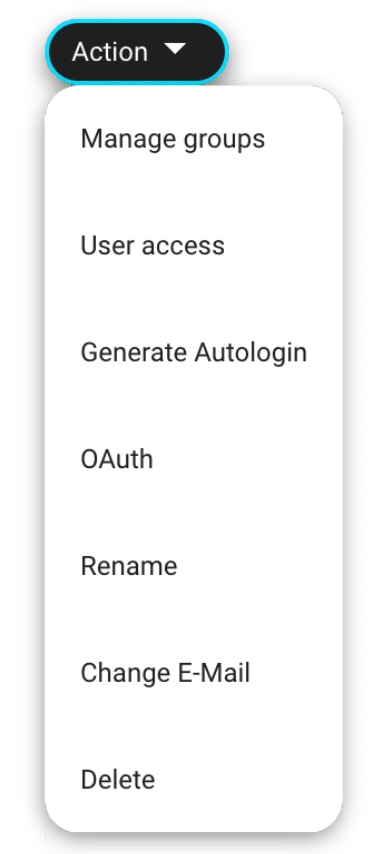Image resolution: width=388 pixels, height=854 pixels.
Task: Click the white triangle arrow icon beside Action
Action: (x=175, y=49)
